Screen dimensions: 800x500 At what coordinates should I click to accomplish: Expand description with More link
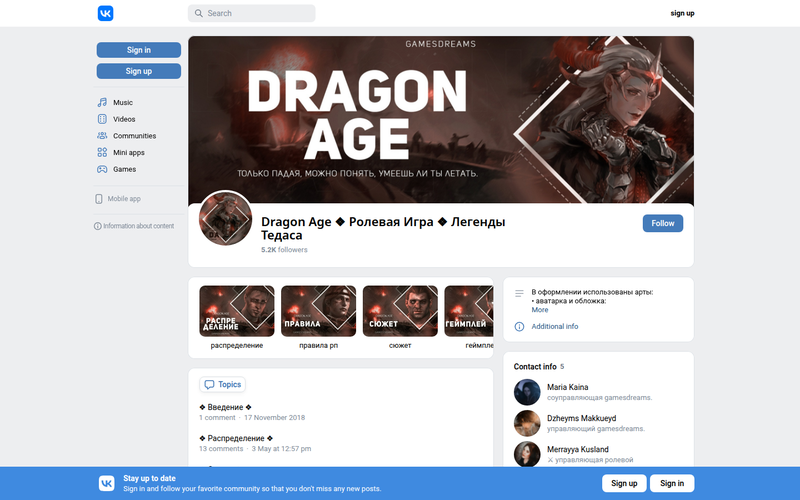pyautogui.click(x=540, y=310)
